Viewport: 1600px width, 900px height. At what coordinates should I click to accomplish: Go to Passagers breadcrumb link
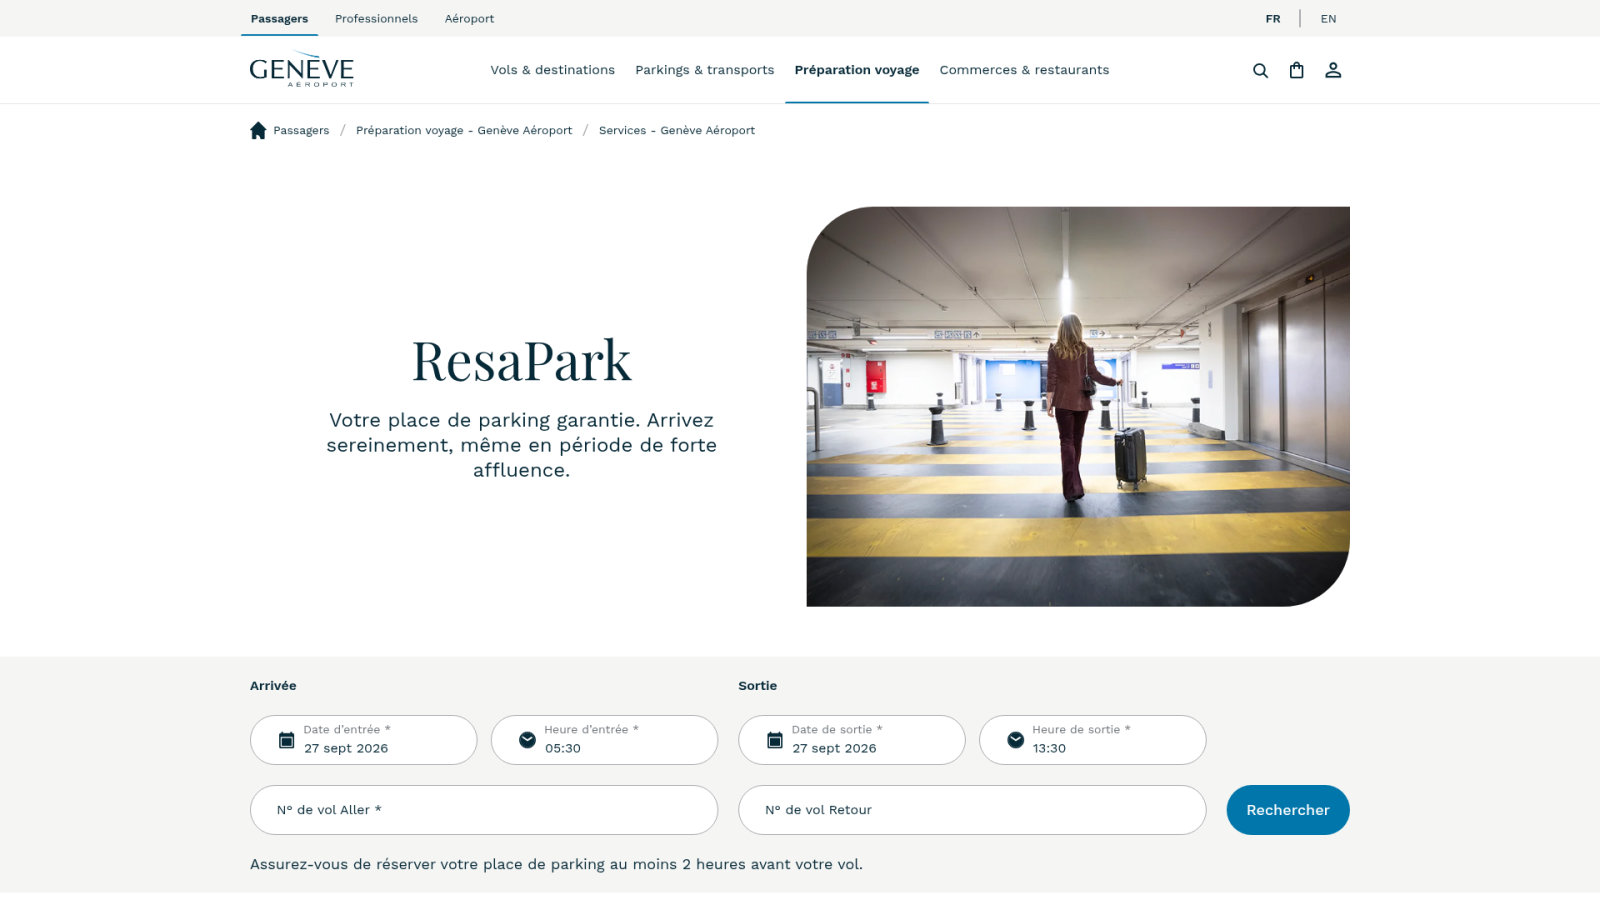pyautogui.click(x=301, y=130)
